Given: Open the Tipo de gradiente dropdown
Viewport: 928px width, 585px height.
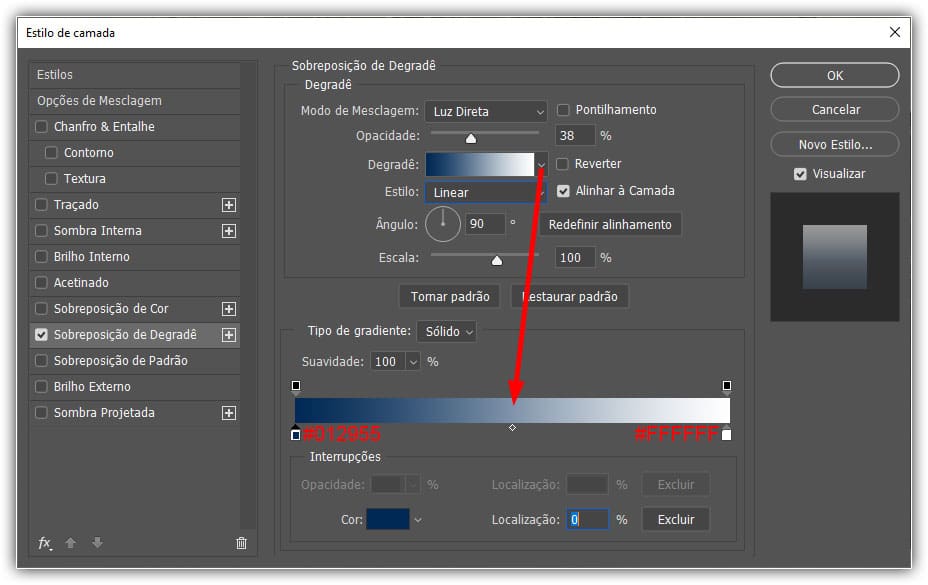Looking at the screenshot, I should [x=447, y=331].
